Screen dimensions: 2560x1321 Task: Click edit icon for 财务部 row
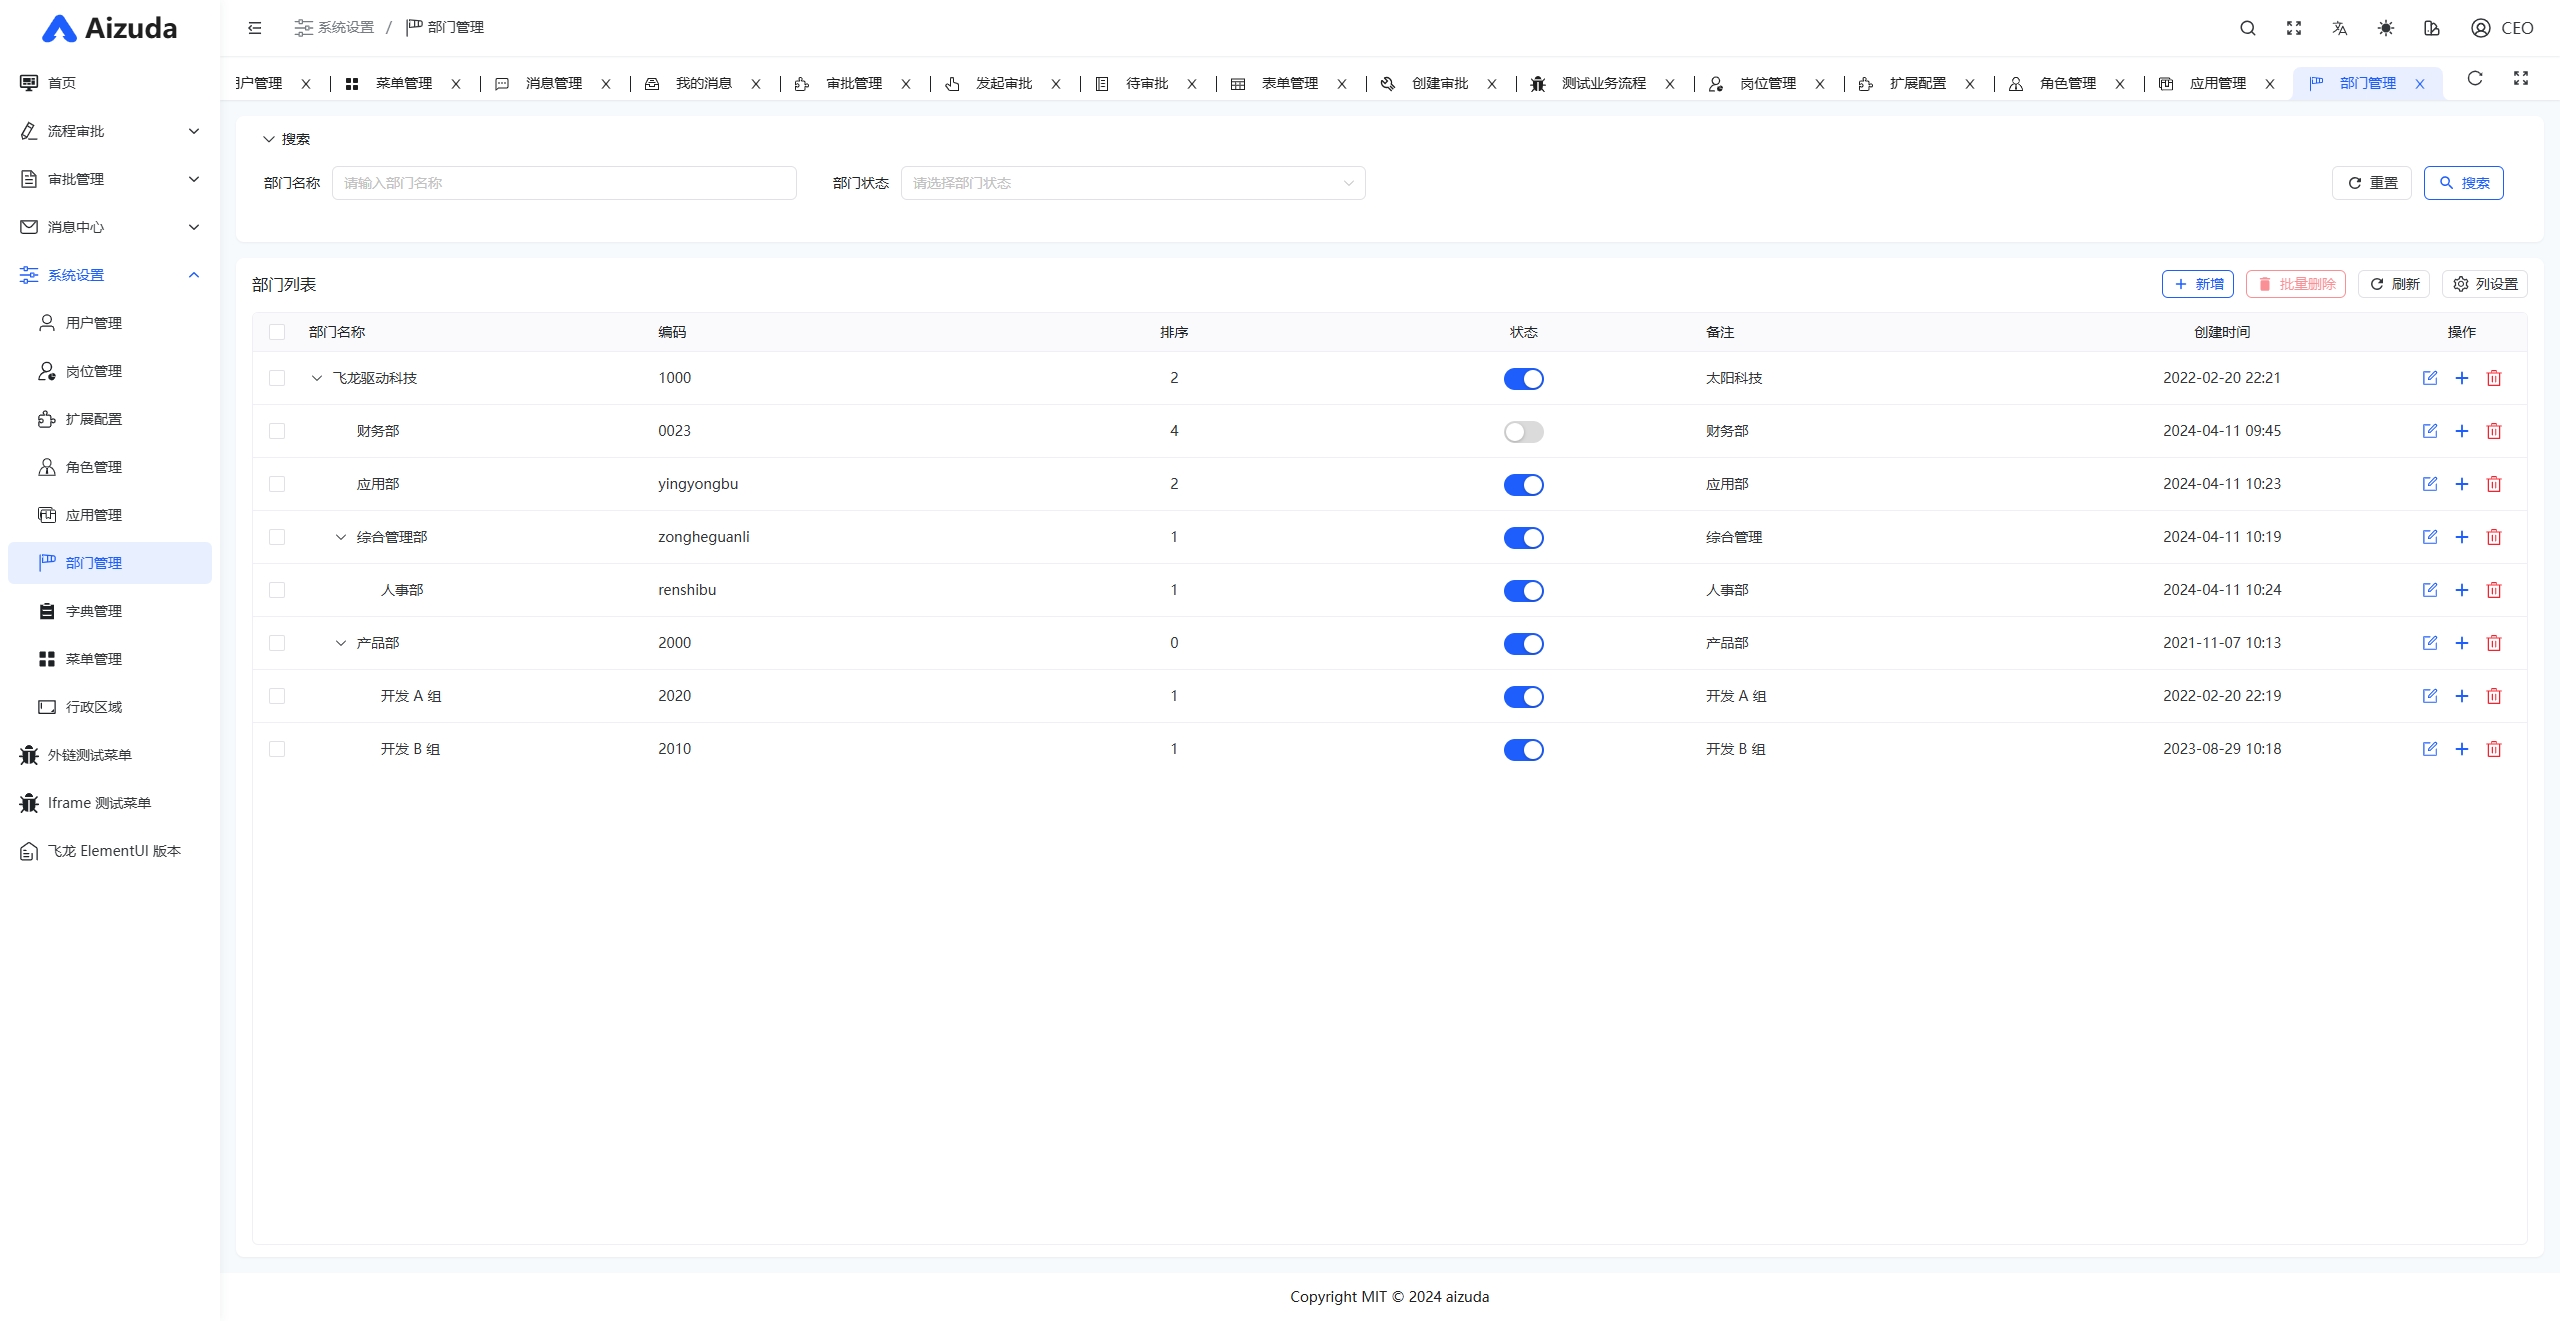click(2430, 431)
